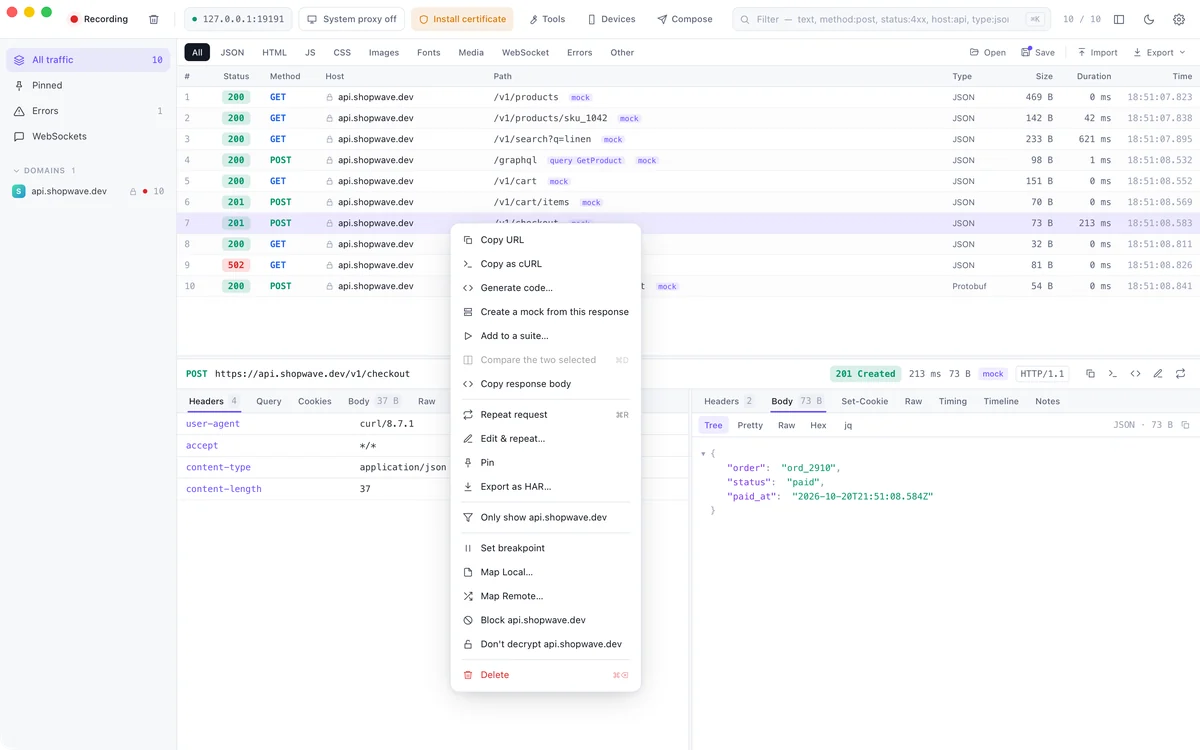This screenshot has height=750, width=1200.
Task: Open WebSockets in sidebar
Action: pos(88,136)
